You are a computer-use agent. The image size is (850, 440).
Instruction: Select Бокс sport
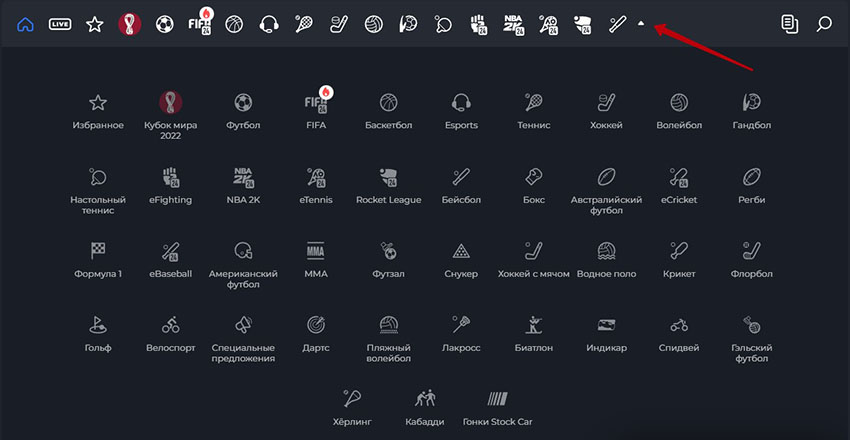pyautogui.click(x=534, y=186)
